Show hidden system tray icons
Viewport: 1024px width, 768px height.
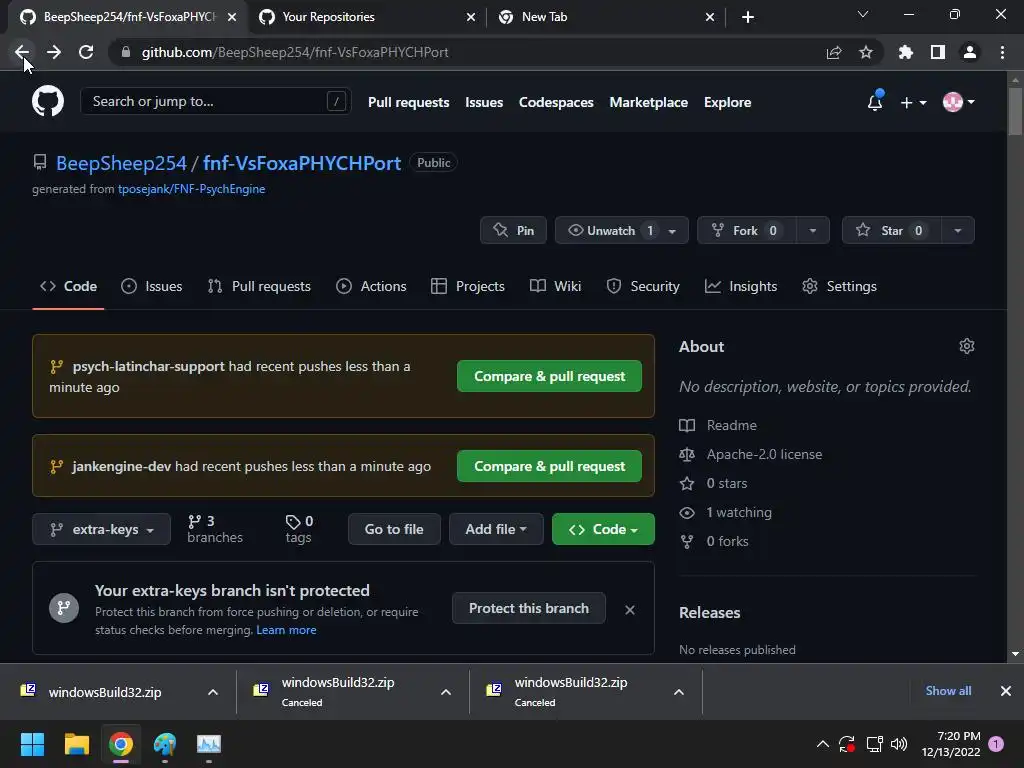[x=823, y=744]
